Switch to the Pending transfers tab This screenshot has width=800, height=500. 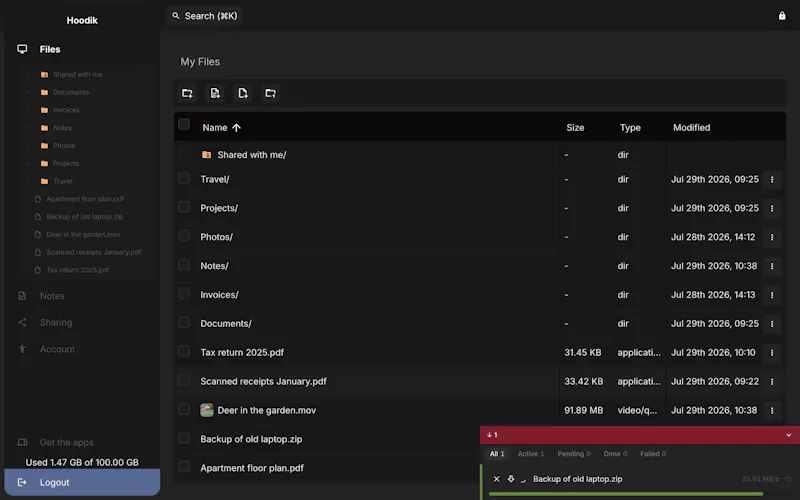tap(574, 454)
